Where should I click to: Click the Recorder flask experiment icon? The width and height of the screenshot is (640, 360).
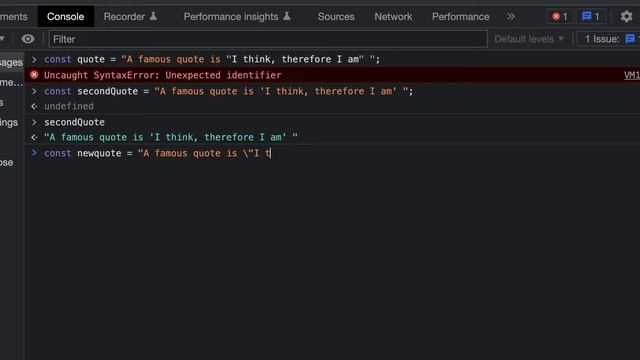153,16
